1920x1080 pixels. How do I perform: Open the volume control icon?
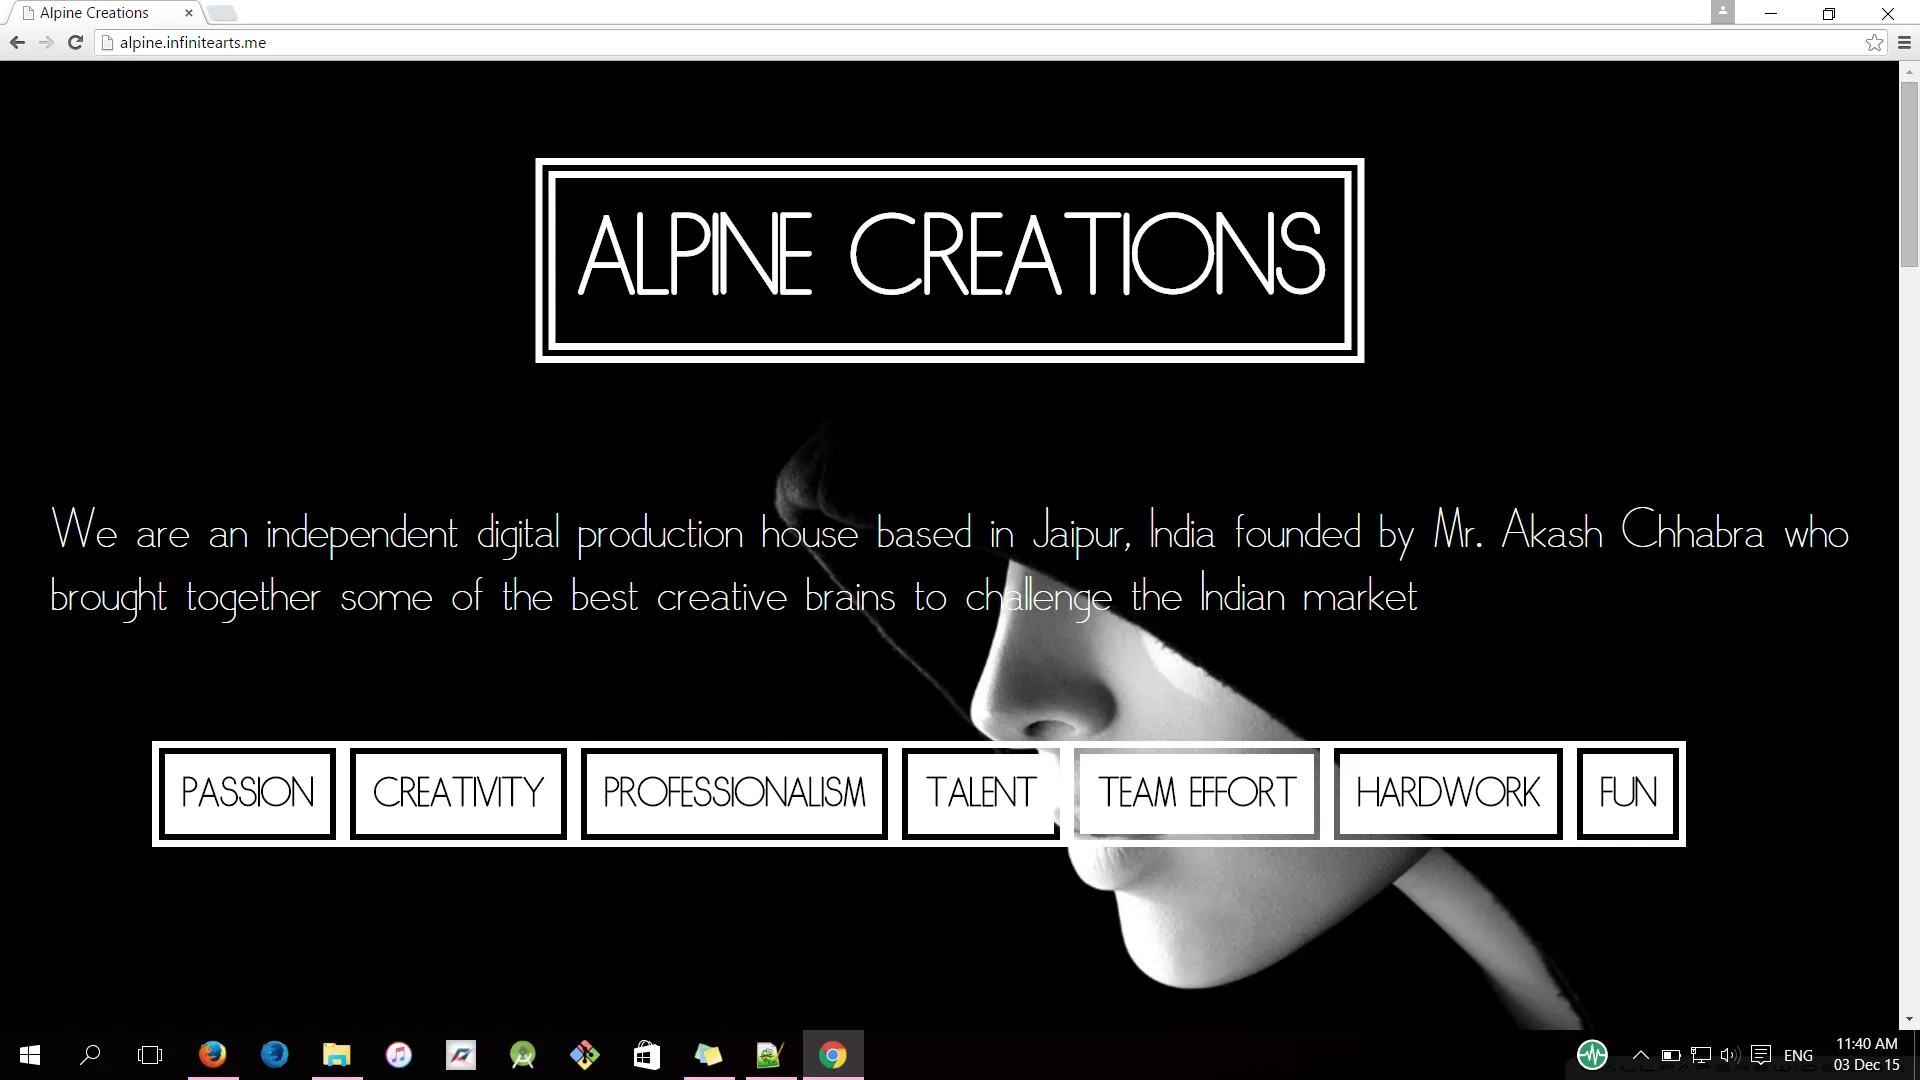tap(1730, 1055)
